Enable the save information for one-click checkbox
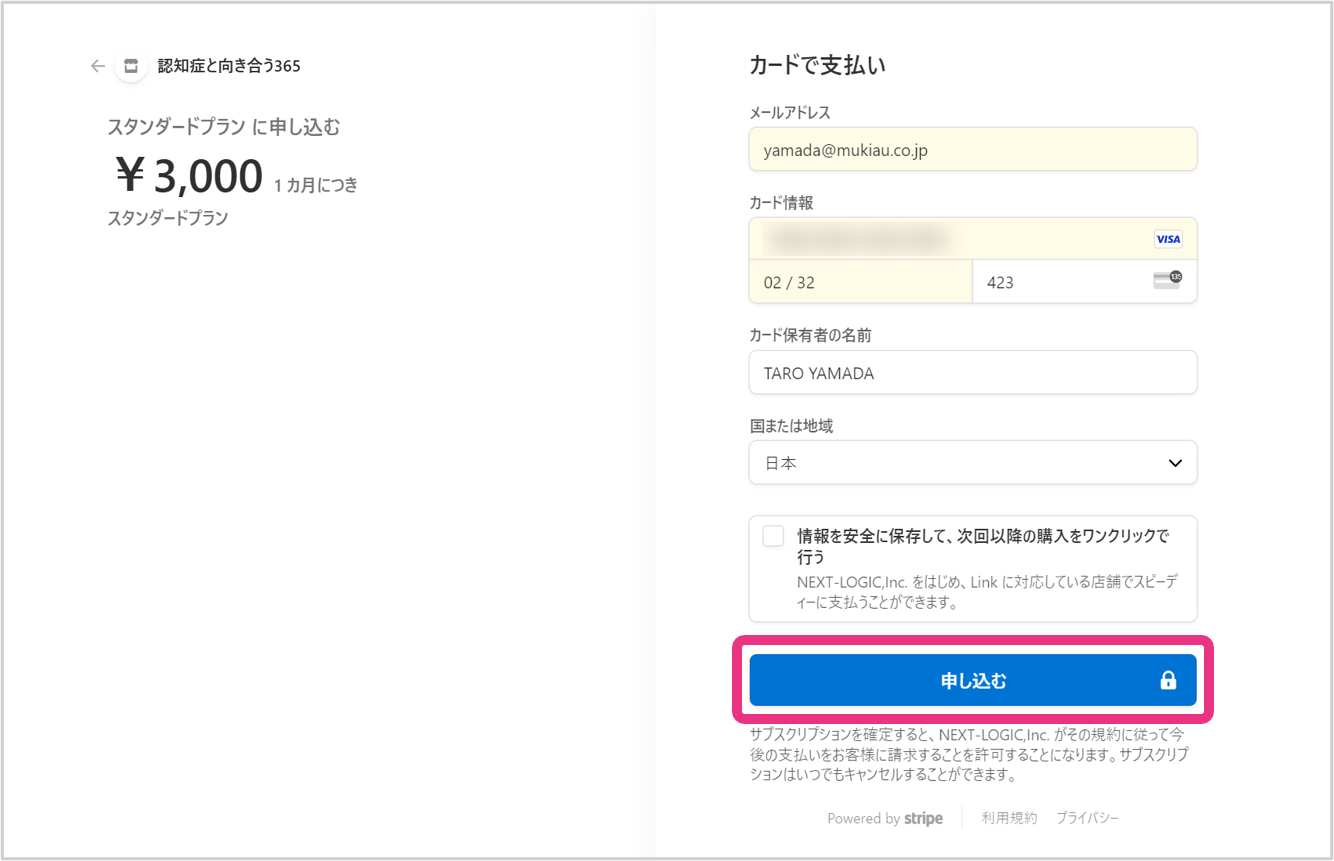Viewport: 1334px width, 861px height. pos(773,536)
